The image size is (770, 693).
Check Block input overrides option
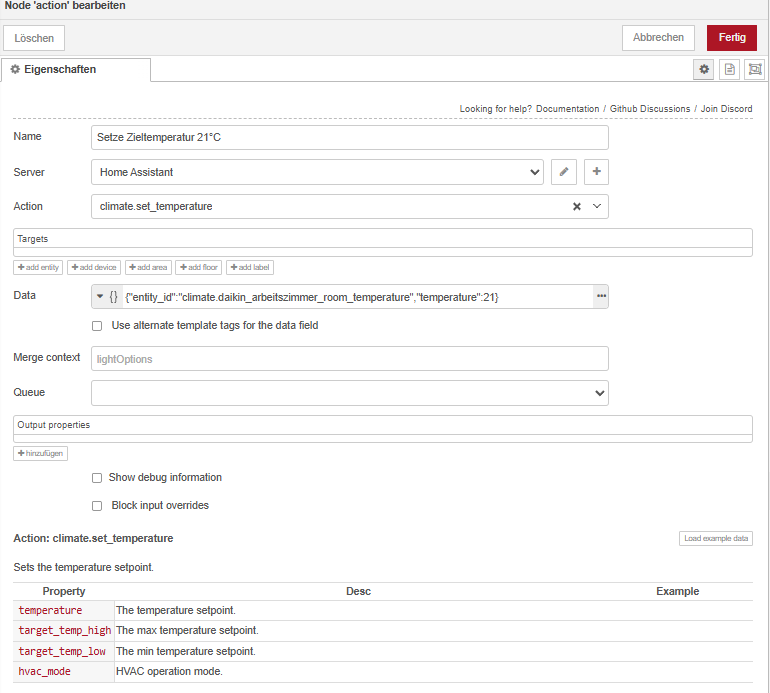pyautogui.click(x=97, y=506)
